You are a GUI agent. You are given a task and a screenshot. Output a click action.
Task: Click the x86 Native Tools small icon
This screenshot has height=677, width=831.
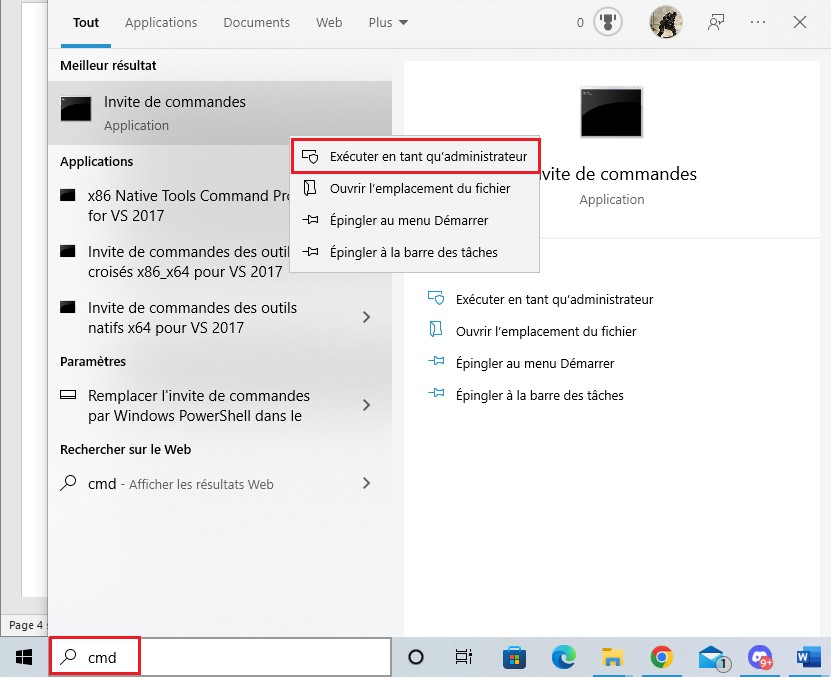67,195
